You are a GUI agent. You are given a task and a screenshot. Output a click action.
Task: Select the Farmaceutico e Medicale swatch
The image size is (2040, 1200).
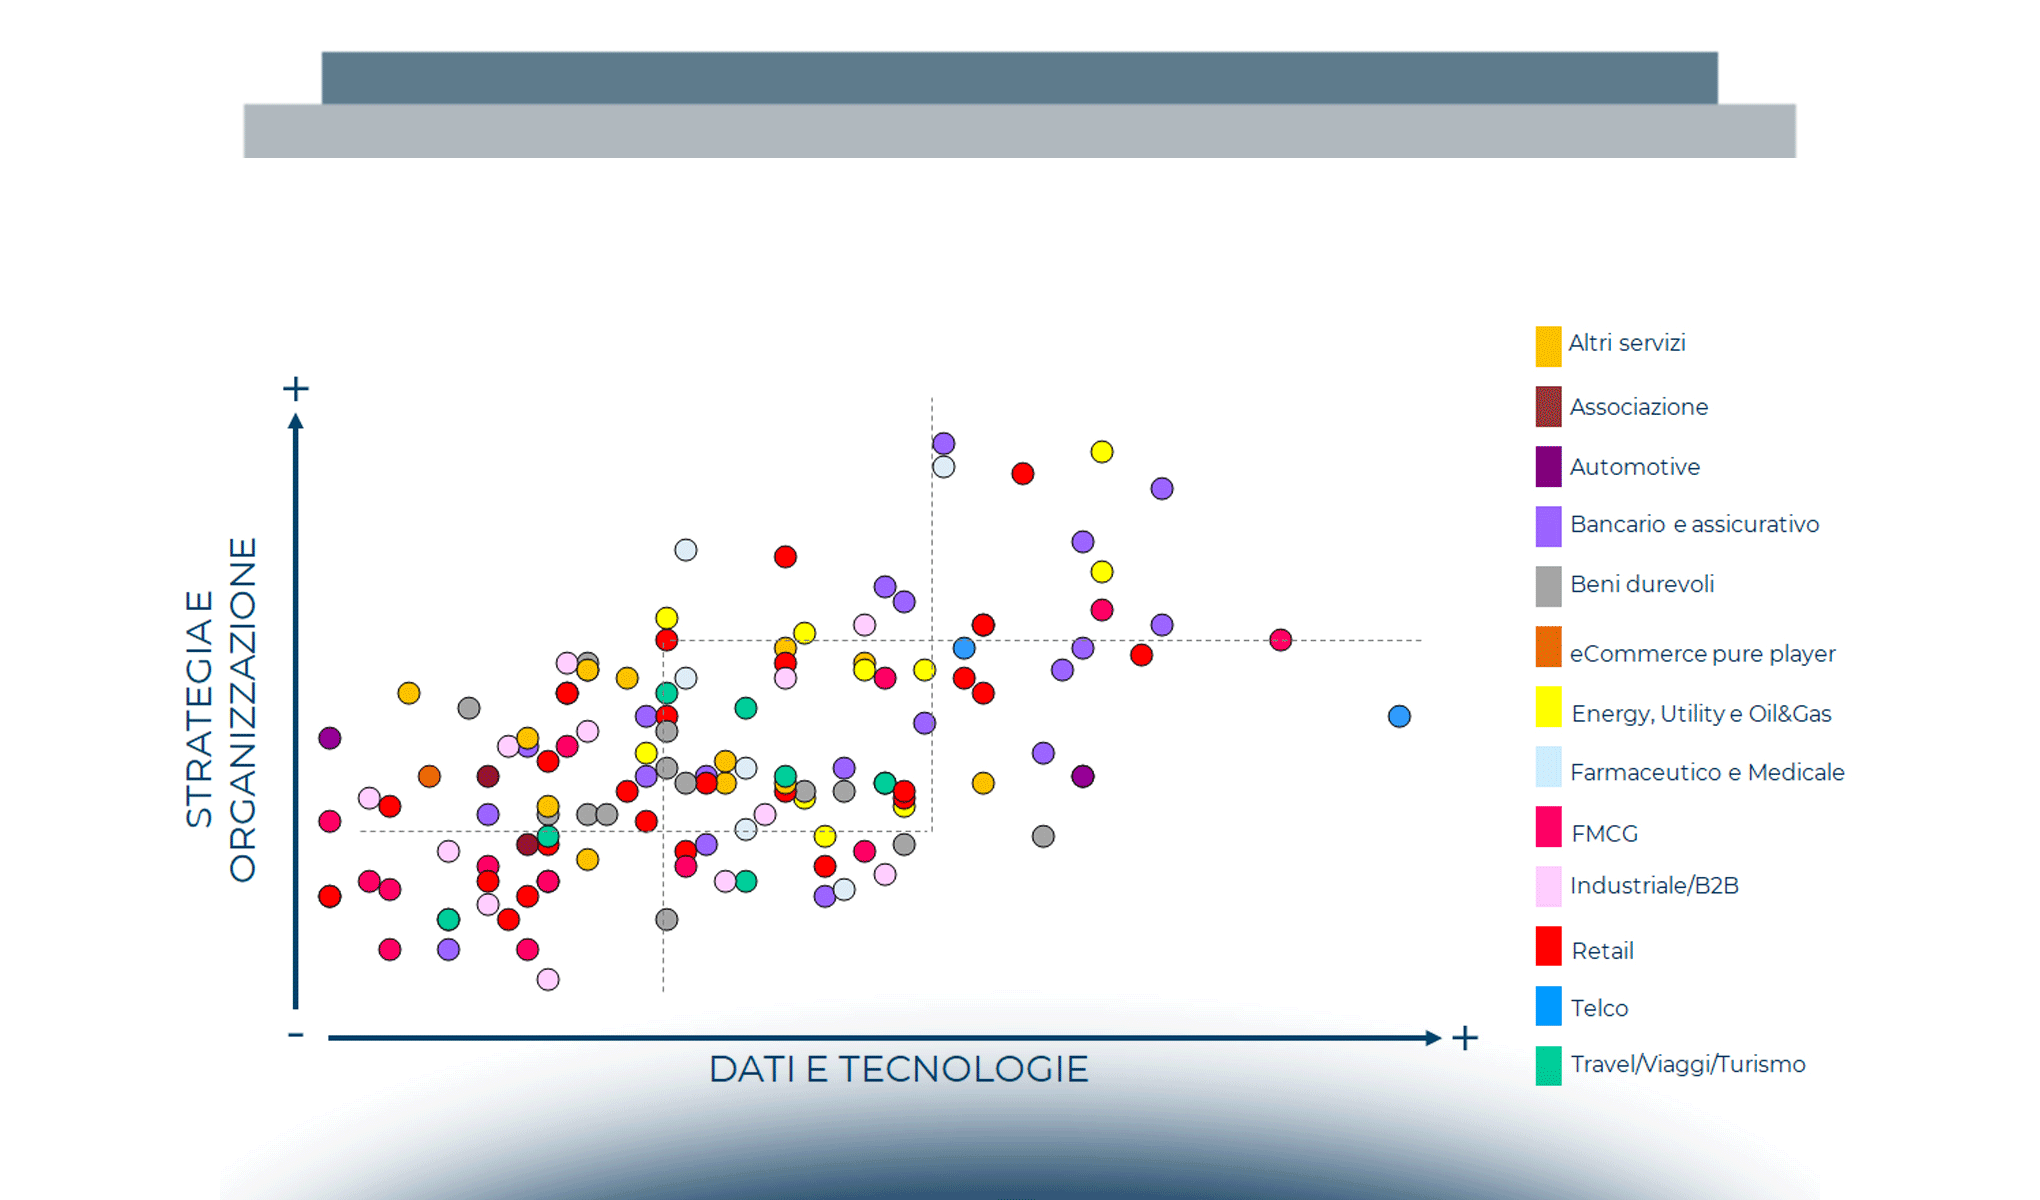(x=1548, y=767)
